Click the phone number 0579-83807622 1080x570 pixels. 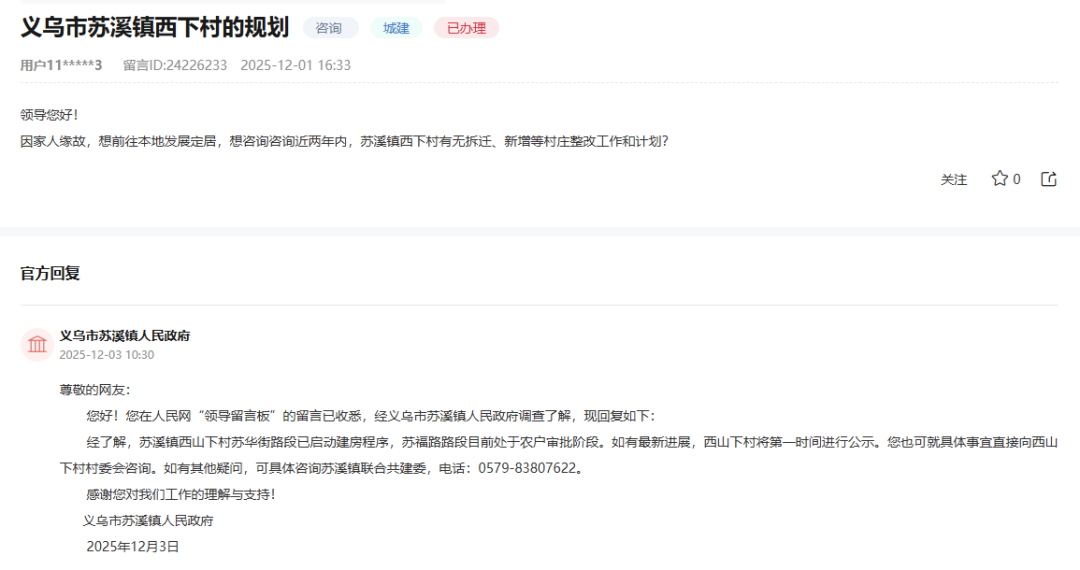527,468
